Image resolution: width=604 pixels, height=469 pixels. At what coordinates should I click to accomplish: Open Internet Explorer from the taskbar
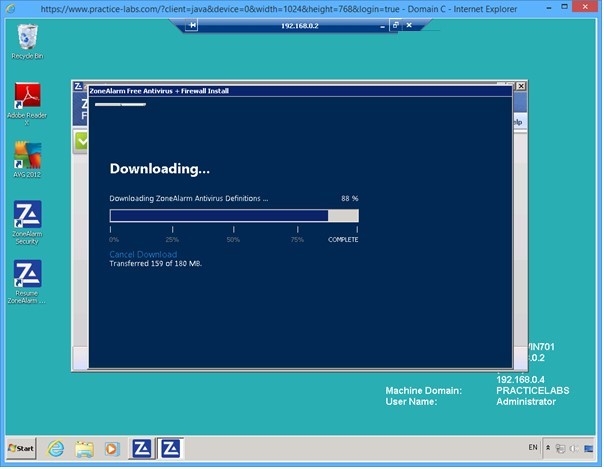coord(56,449)
